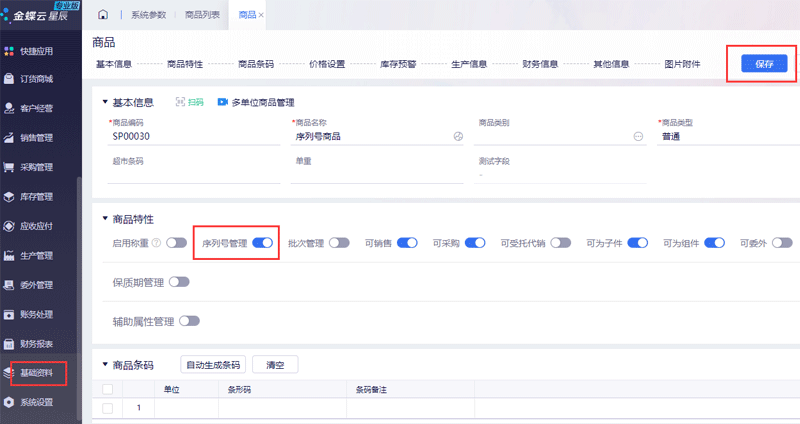This screenshot has width=800, height=424.
Task: Check the barcode table header checkbox
Action: point(108,389)
